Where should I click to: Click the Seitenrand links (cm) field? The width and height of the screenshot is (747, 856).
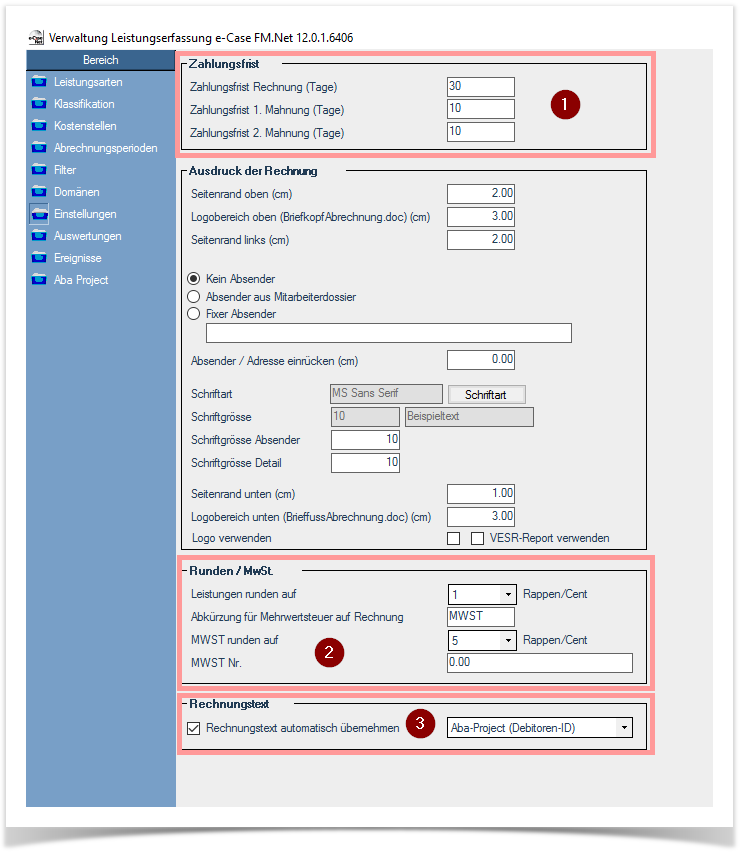[481, 239]
